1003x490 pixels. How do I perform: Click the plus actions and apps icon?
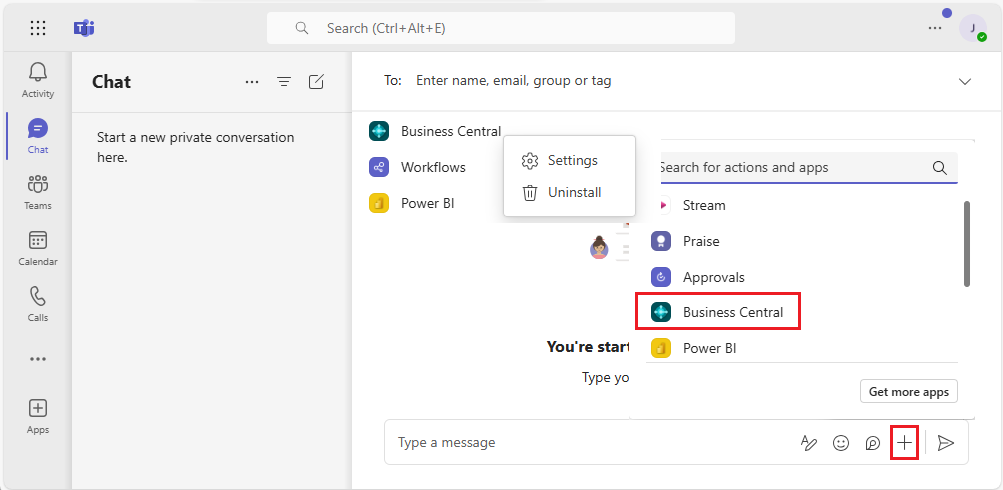click(x=904, y=442)
